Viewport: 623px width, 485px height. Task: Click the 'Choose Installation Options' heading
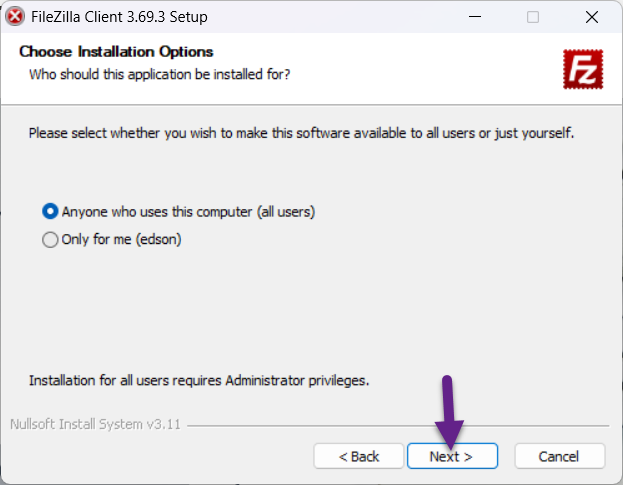click(x=116, y=52)
